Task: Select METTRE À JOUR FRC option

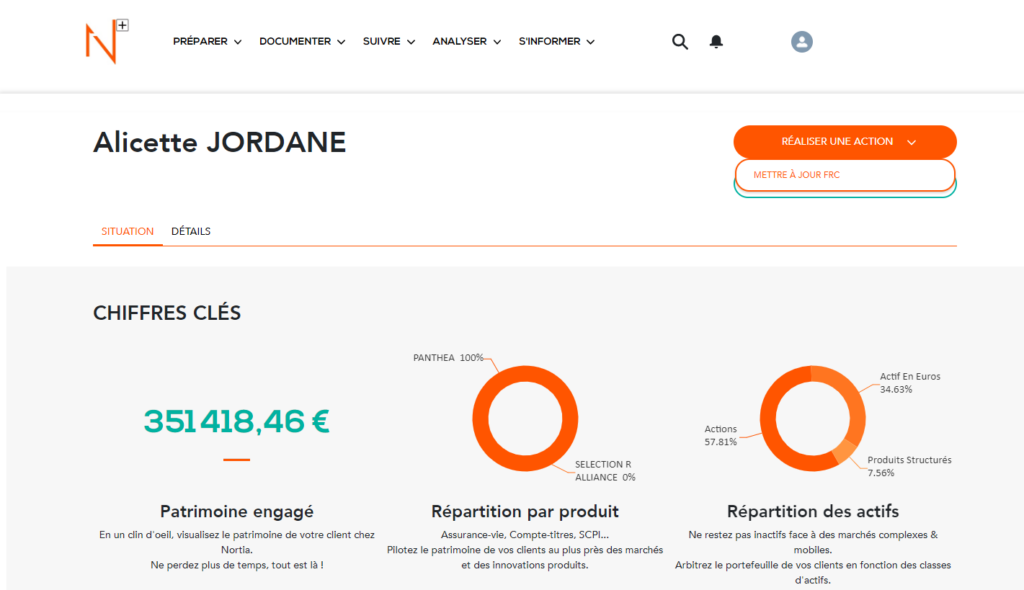Action: pos(845,175)
